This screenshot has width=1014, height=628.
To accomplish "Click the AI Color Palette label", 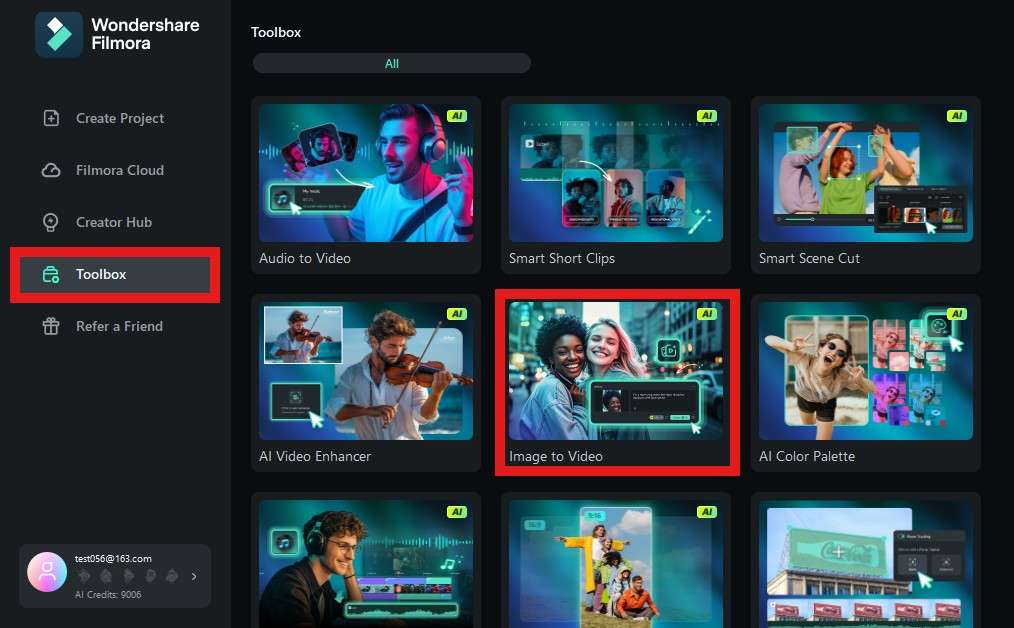I will (x=806, y=456).
